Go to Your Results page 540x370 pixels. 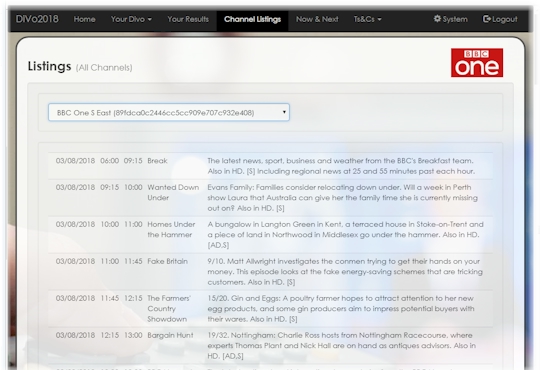click(188, 19)
